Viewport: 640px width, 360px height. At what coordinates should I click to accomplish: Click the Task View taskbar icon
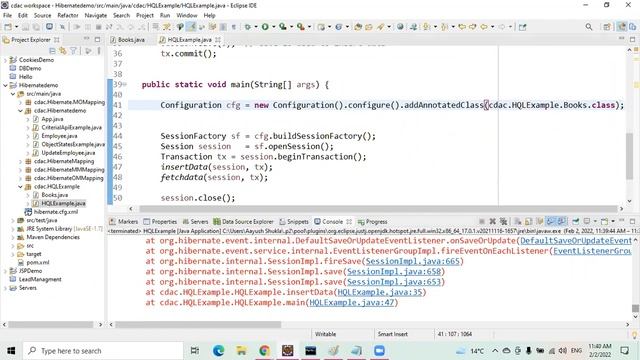[x=195, y=351]
